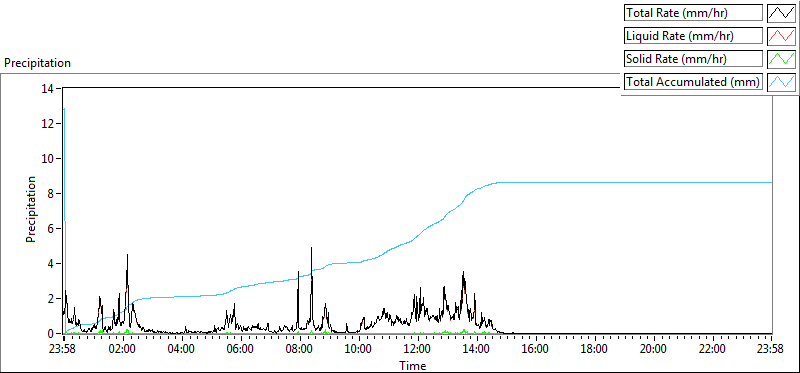Click the 04:00 time axis label

point(182,350)
